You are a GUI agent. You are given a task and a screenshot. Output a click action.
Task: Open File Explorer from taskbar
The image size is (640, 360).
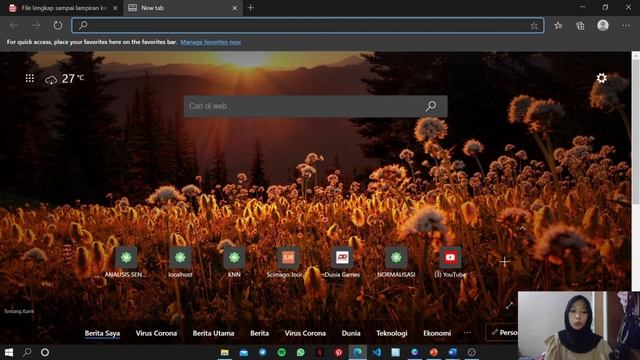coord(224,352)
